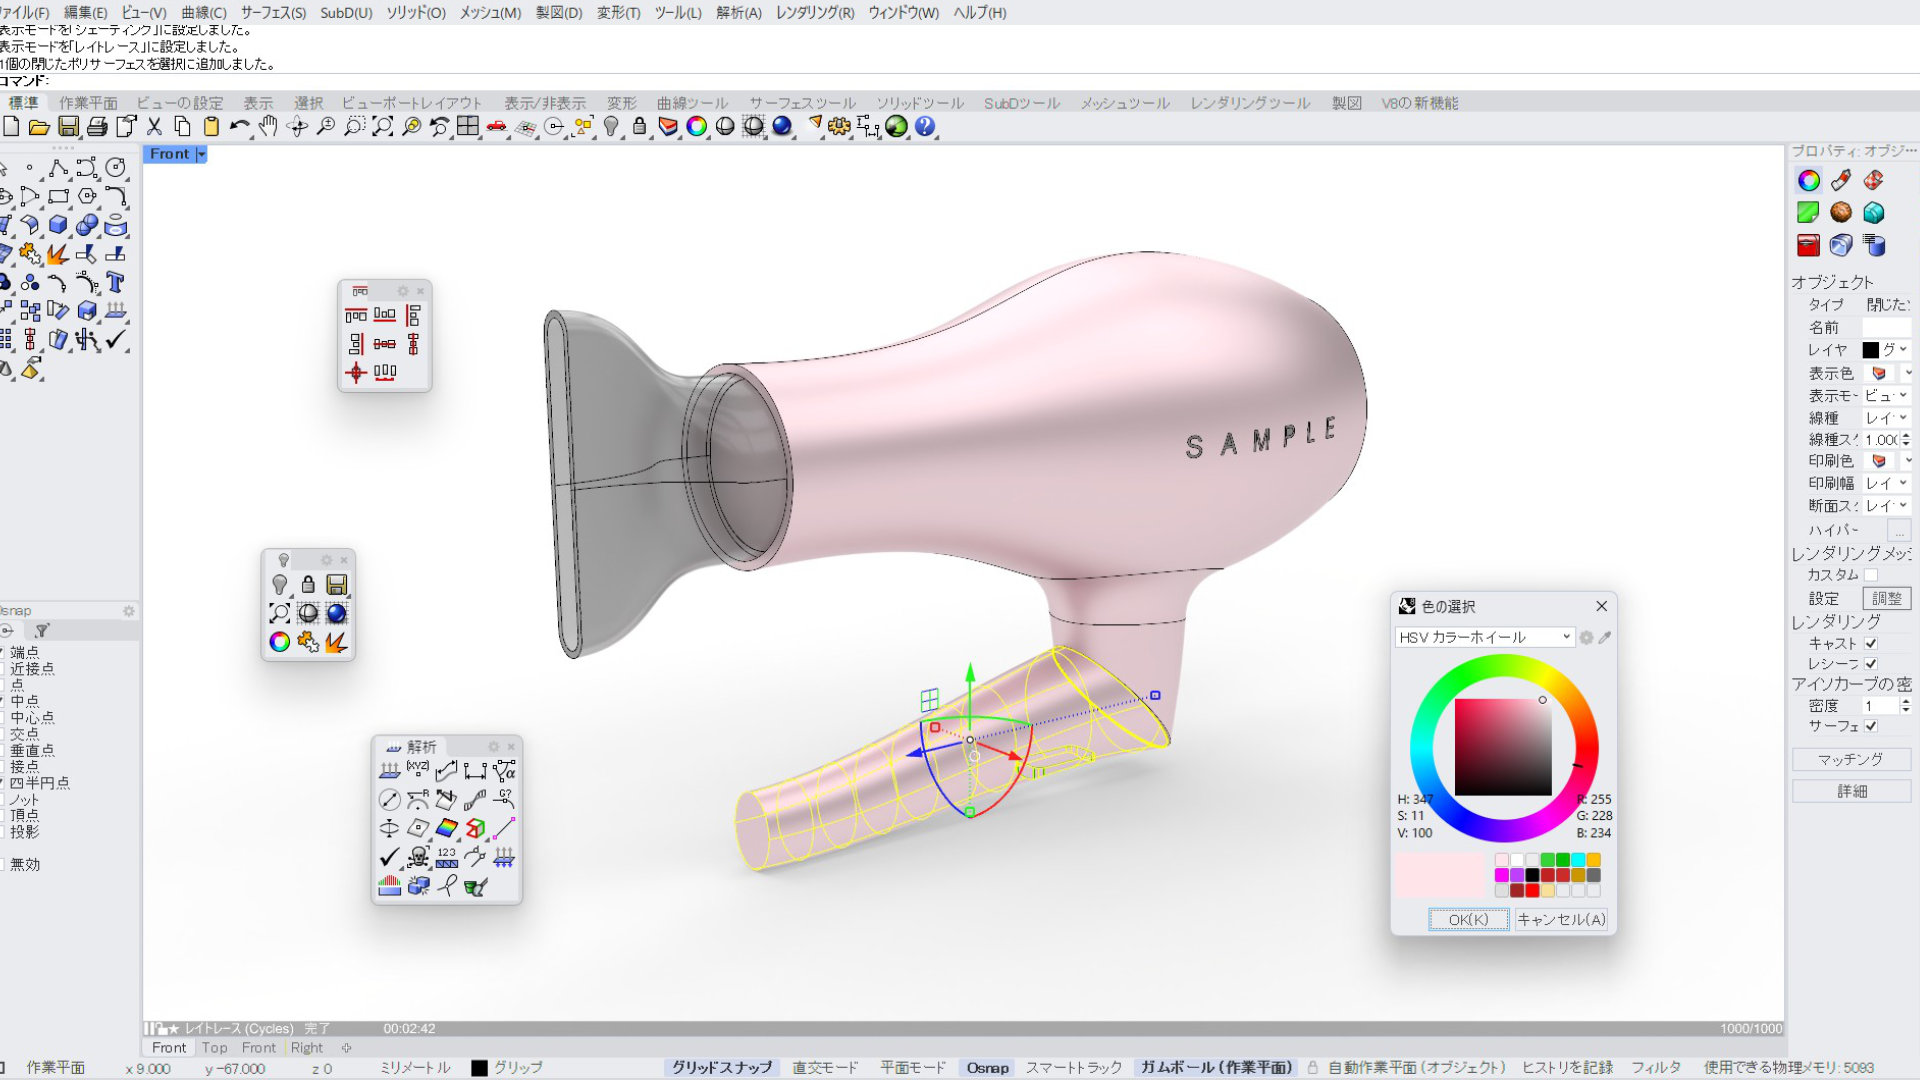The height and width of the screenshot is (1080, 1920).
Task: Switch to the Top viewport tab
Action: coord(214,1048)
